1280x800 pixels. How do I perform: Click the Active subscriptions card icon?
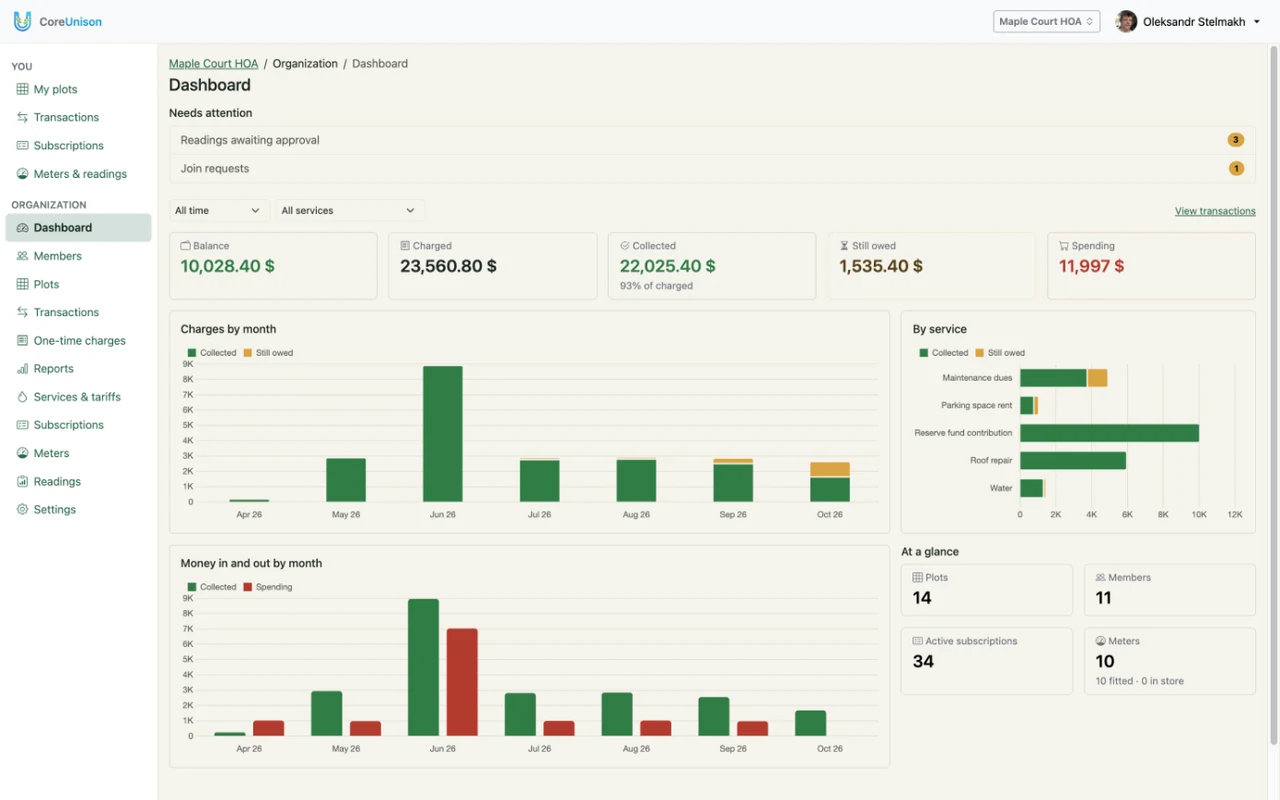[x=918, y=641]
